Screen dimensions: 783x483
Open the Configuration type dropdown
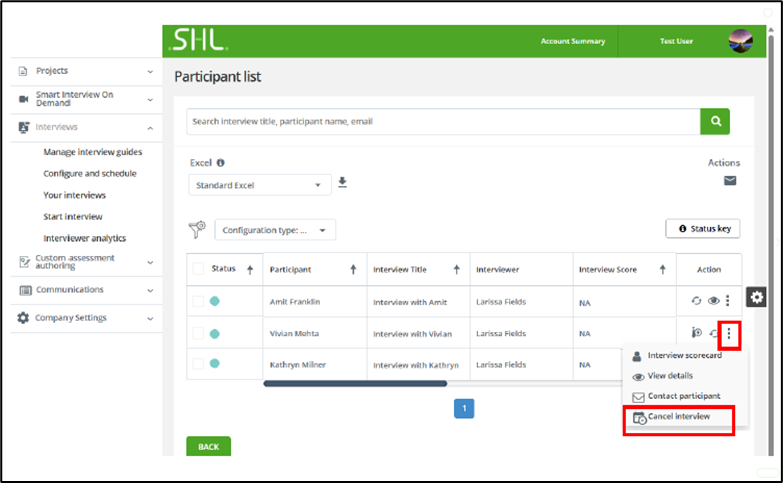coord(275,230)
